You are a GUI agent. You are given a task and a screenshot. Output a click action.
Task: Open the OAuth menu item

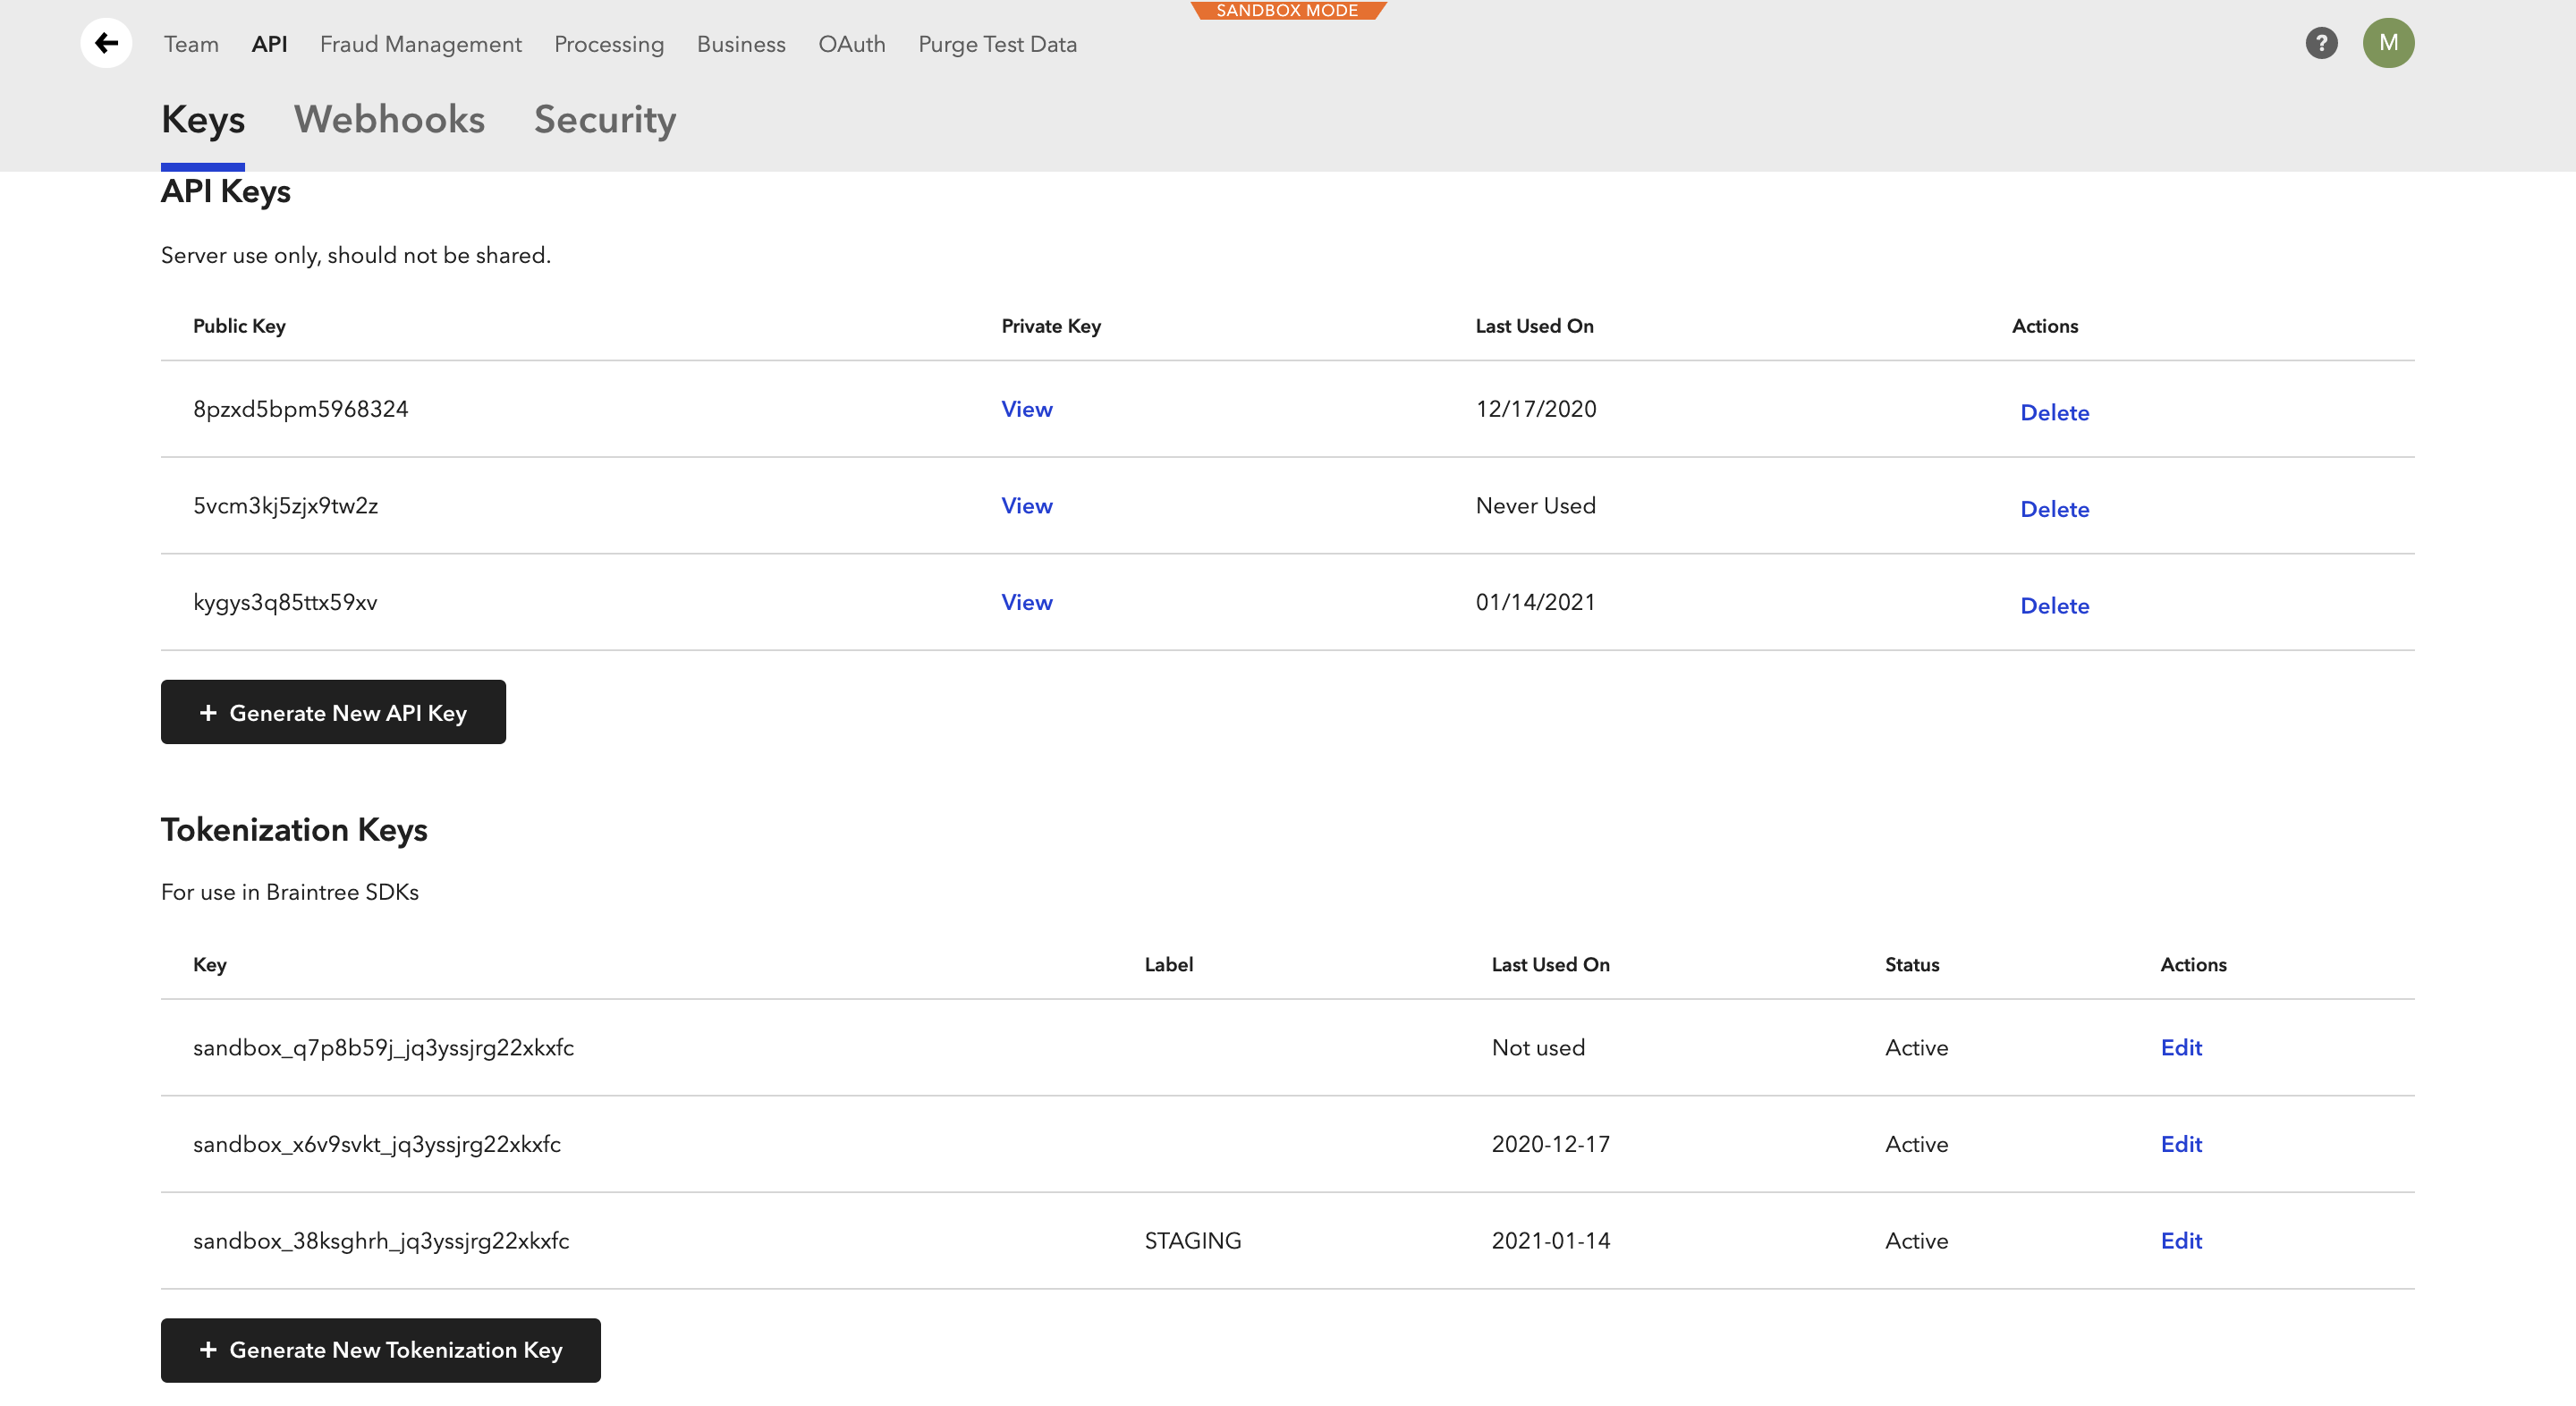(x=851, y=44)
